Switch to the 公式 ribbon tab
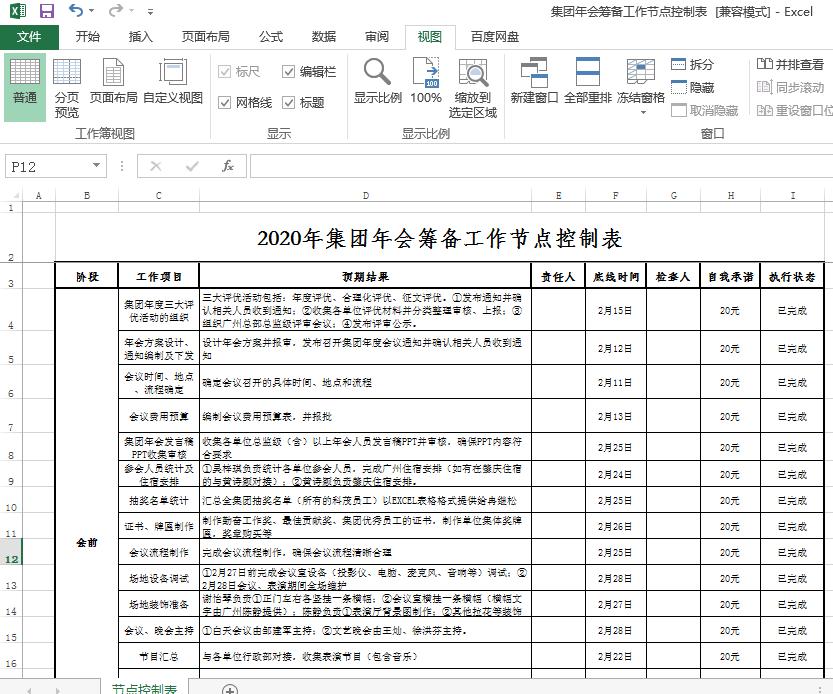 pyautogui.click(x=269, y=36)
